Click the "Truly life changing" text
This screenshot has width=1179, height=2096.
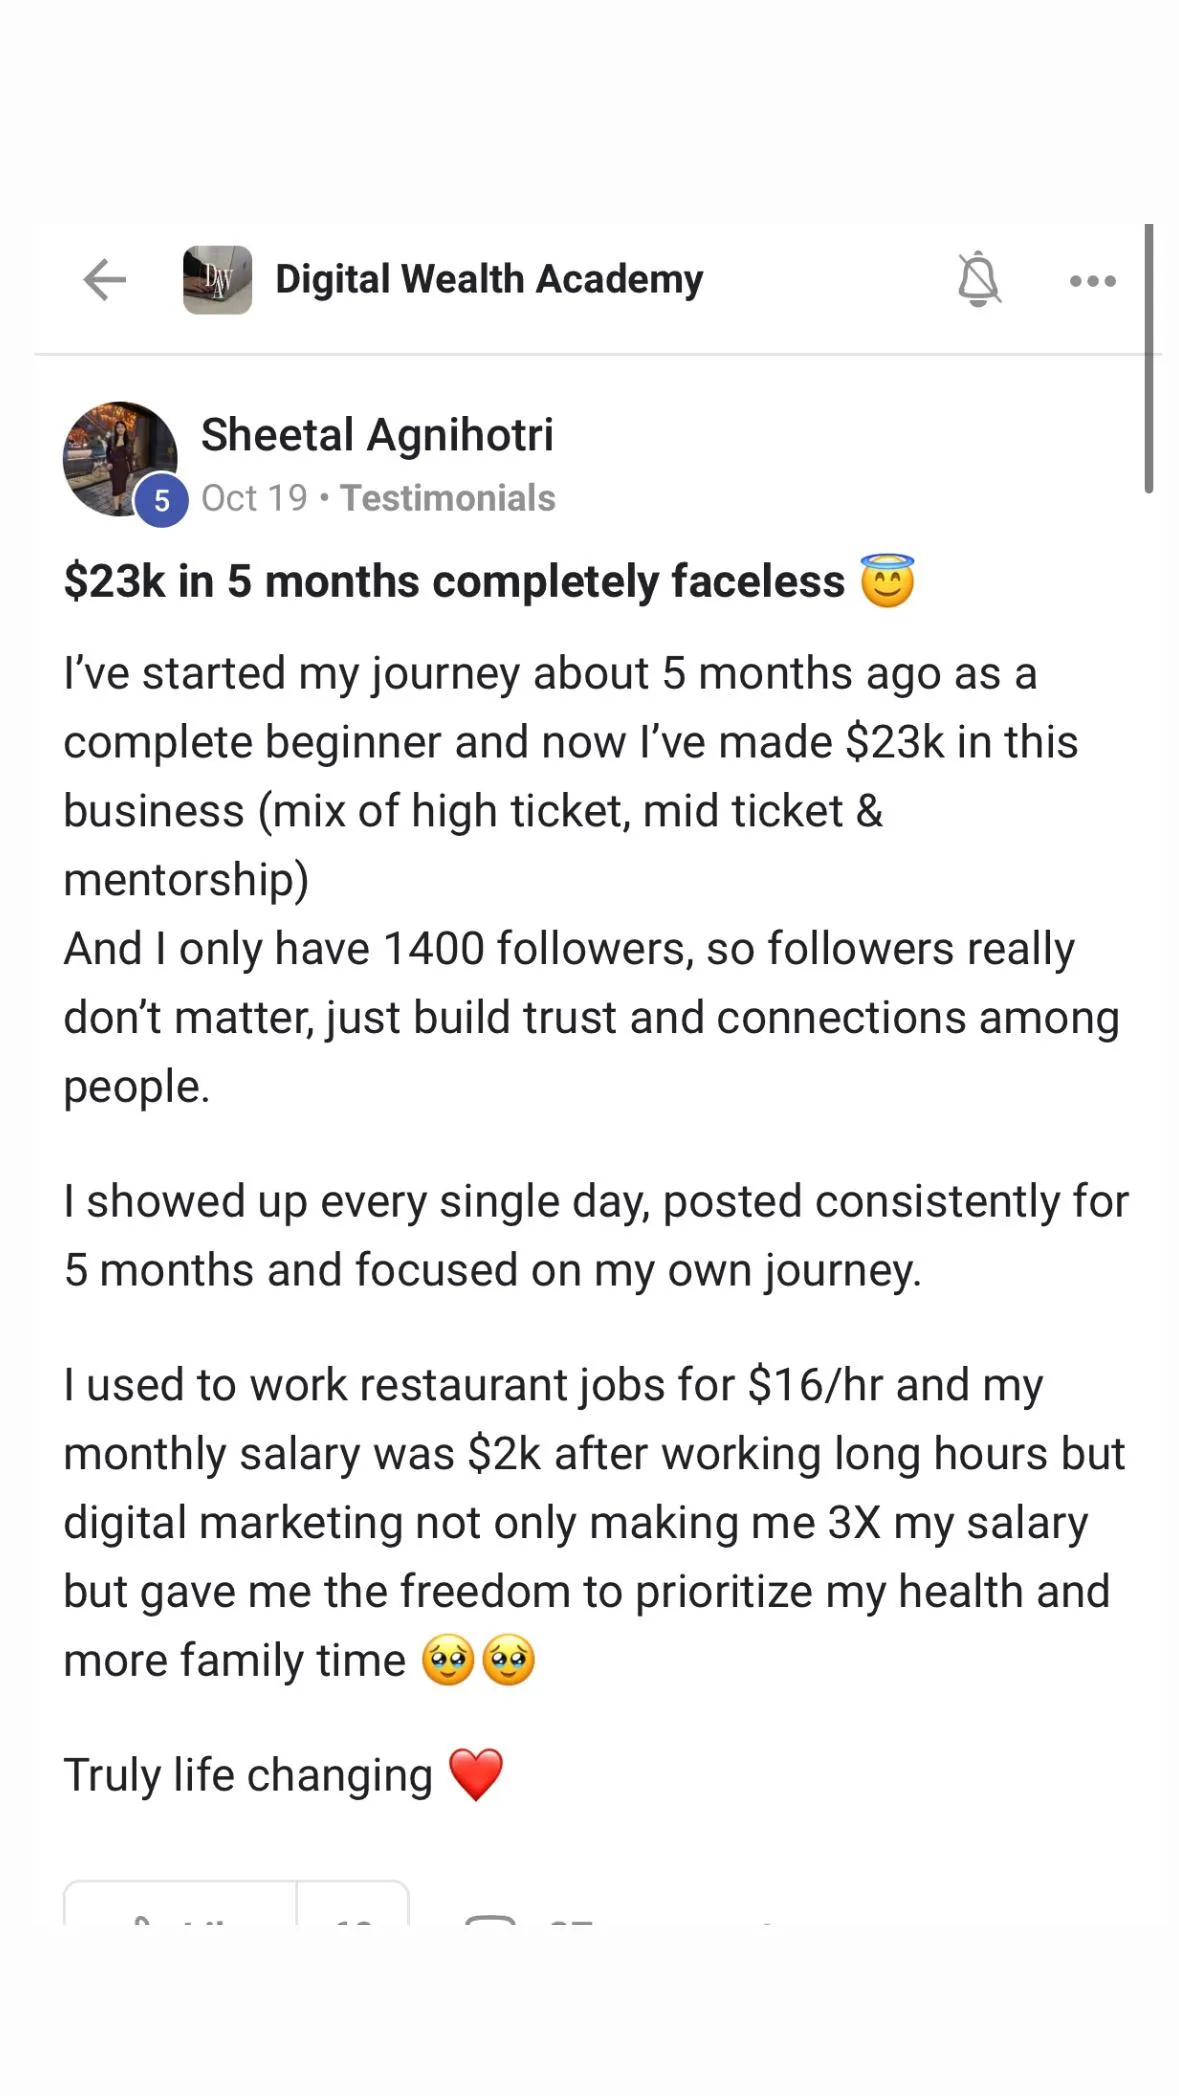tap(248, 1775)
